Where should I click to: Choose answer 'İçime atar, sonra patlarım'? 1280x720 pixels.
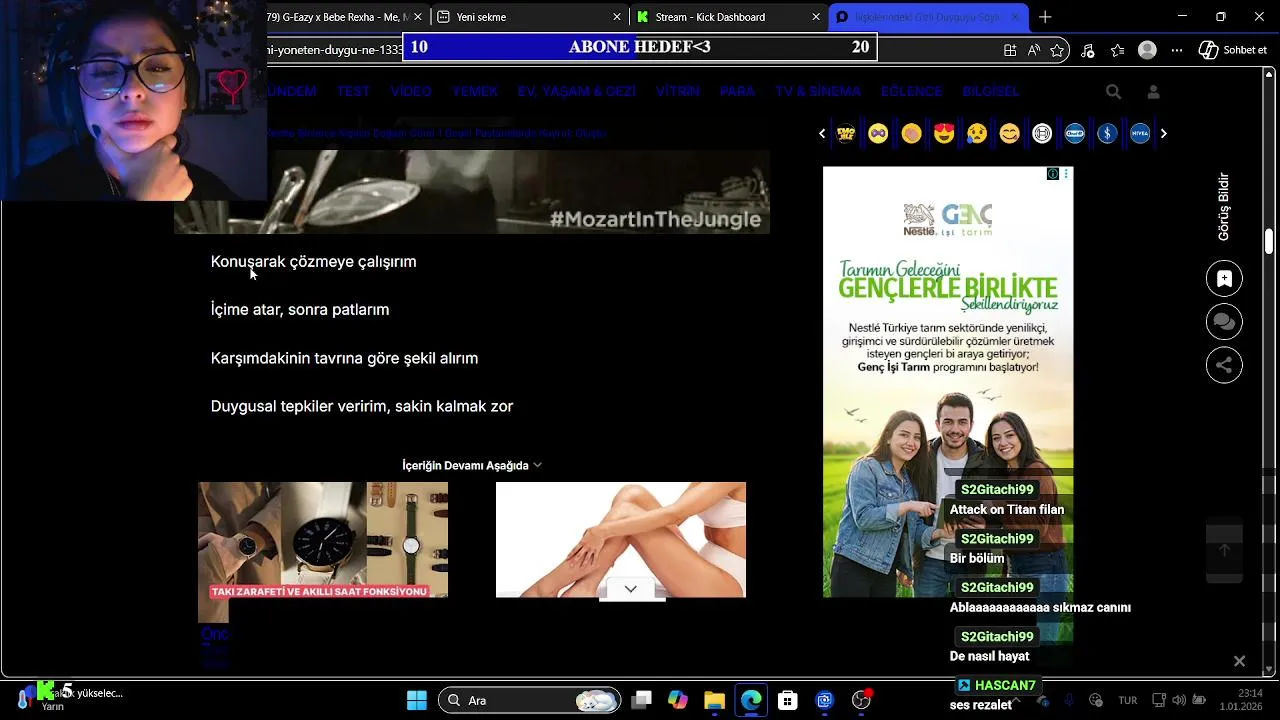coord(300,310)
